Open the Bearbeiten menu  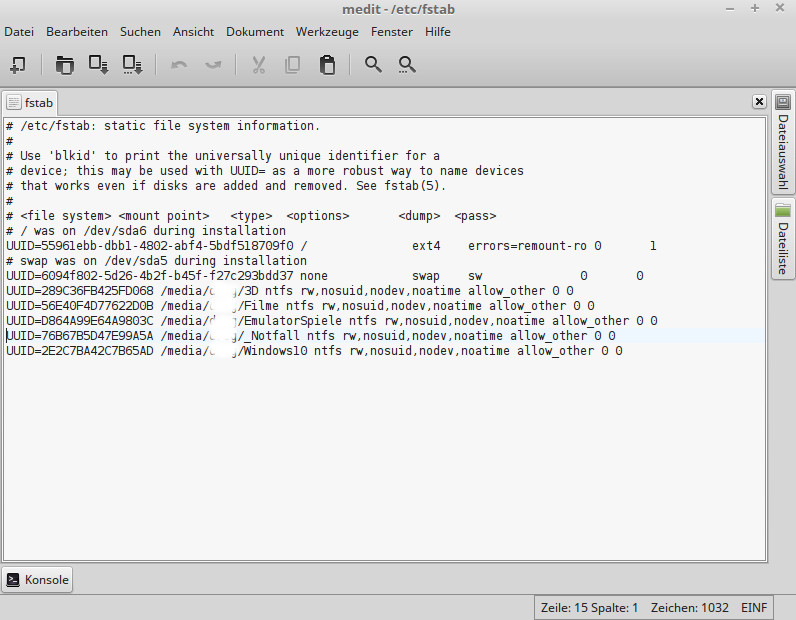coord(77,32)
